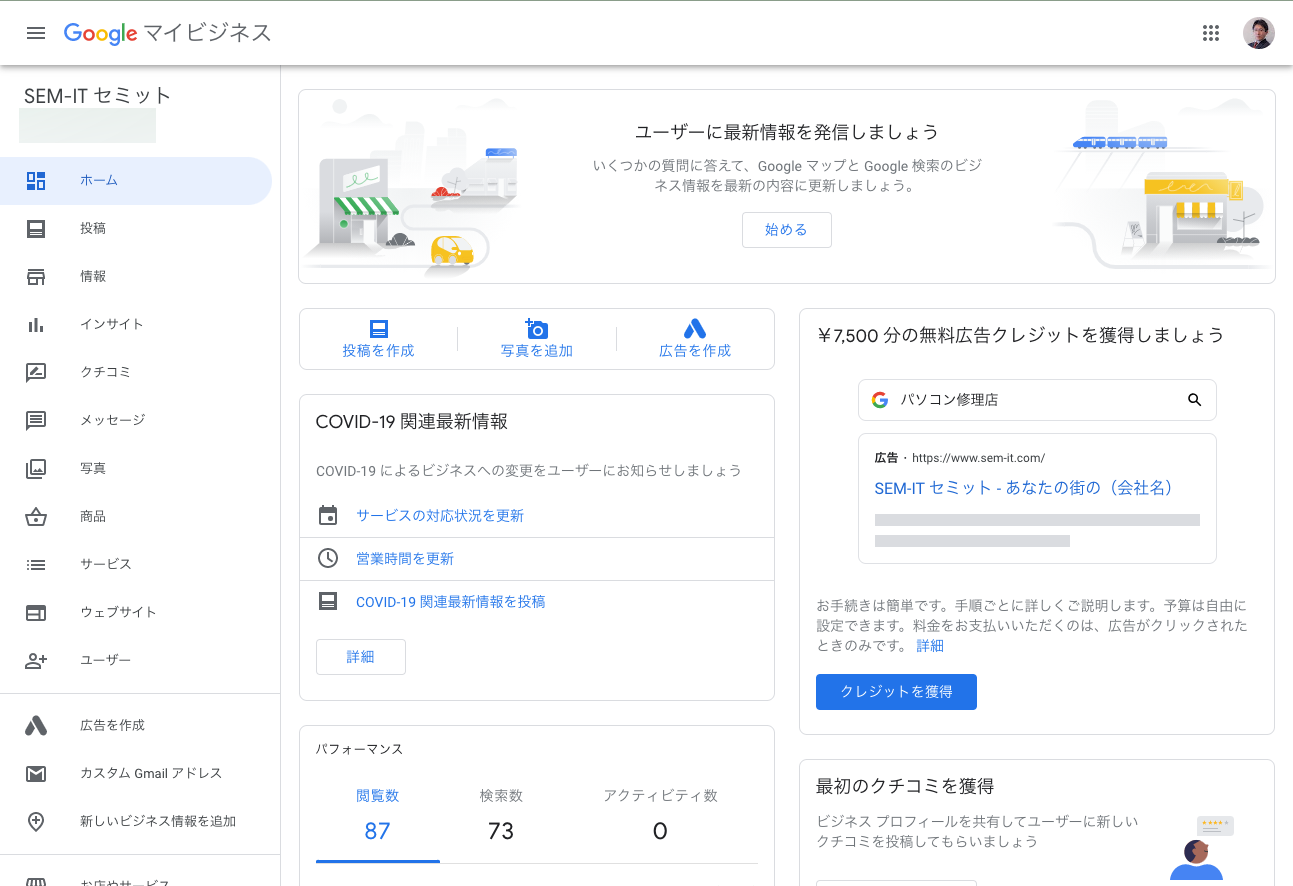Click the 写真を追加 camera icon
This screenshot has height=886, width=1293.
537,328
